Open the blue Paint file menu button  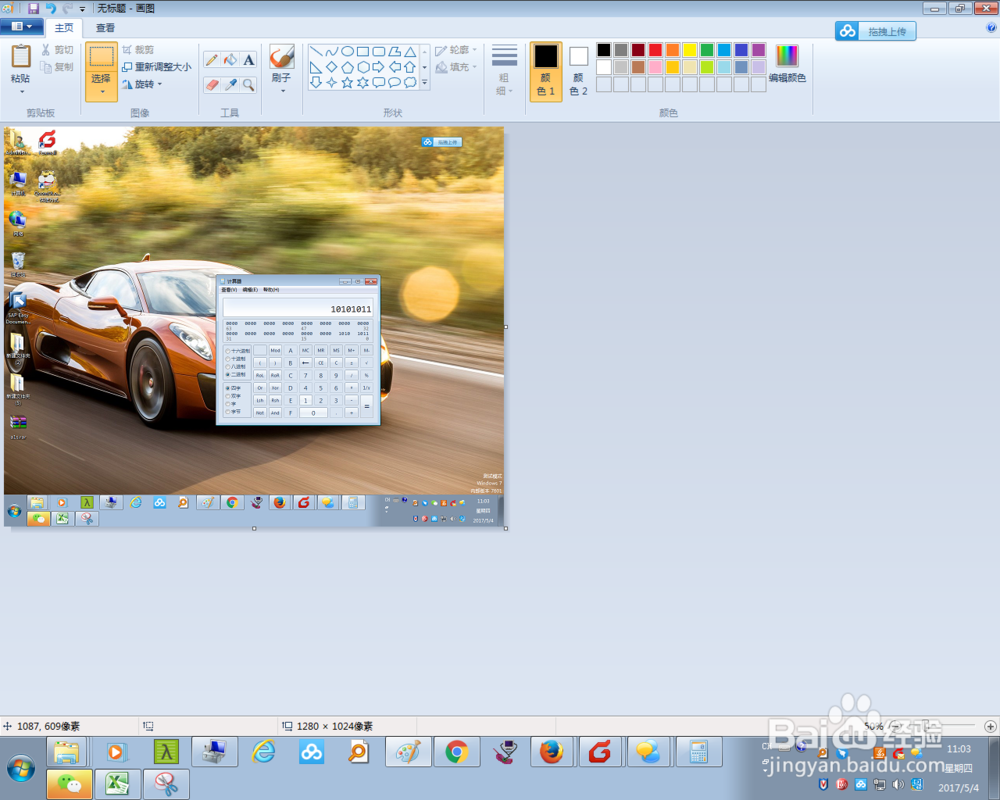pos(22,27)
